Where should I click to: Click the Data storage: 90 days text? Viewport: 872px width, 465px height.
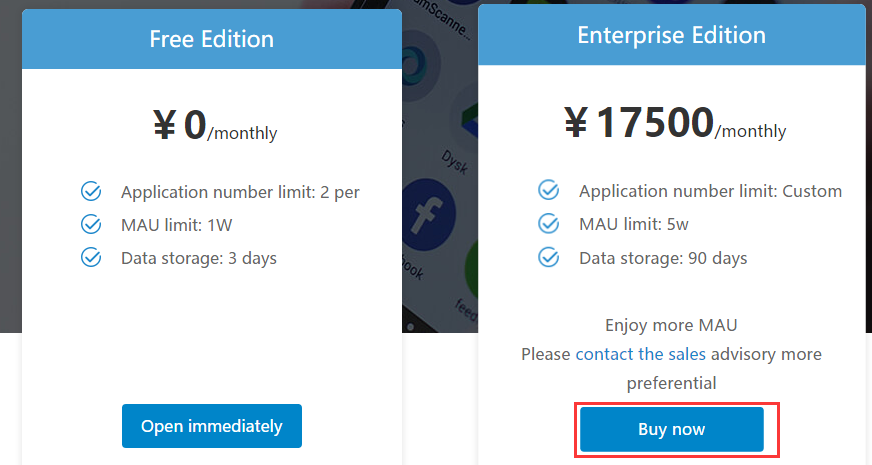tap(663, 258)
